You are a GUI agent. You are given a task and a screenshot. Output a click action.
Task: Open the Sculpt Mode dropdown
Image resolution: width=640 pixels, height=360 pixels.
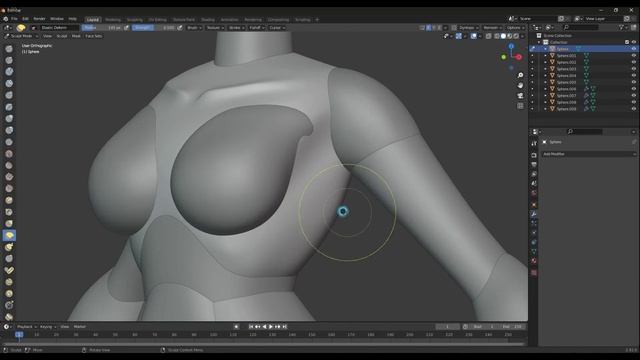21,36
